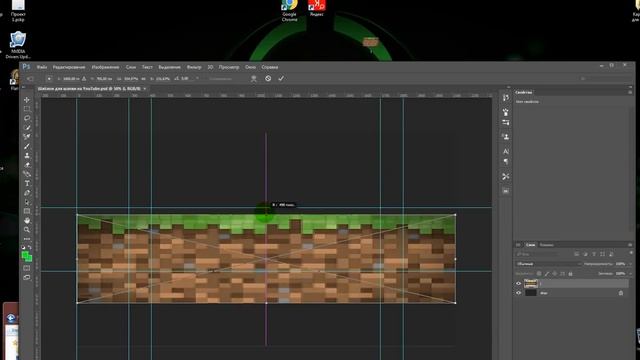This screenshot has height=360, width=640.
Task: Open the Adjustments sliders icon in dock
Action: [506, 122]
